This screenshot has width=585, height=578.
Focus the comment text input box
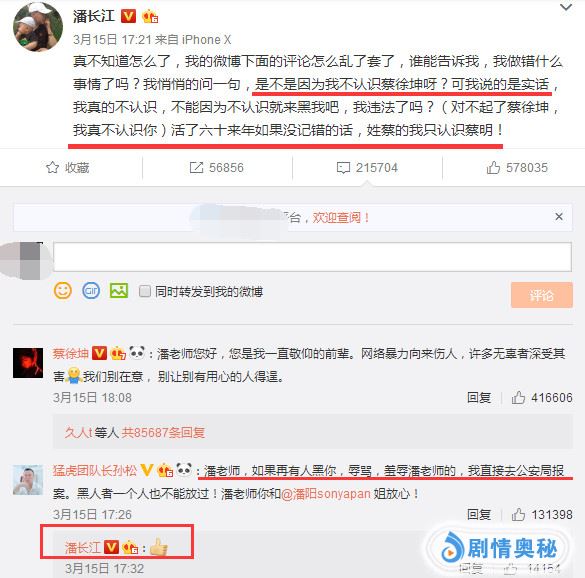[x=312, y=257]
